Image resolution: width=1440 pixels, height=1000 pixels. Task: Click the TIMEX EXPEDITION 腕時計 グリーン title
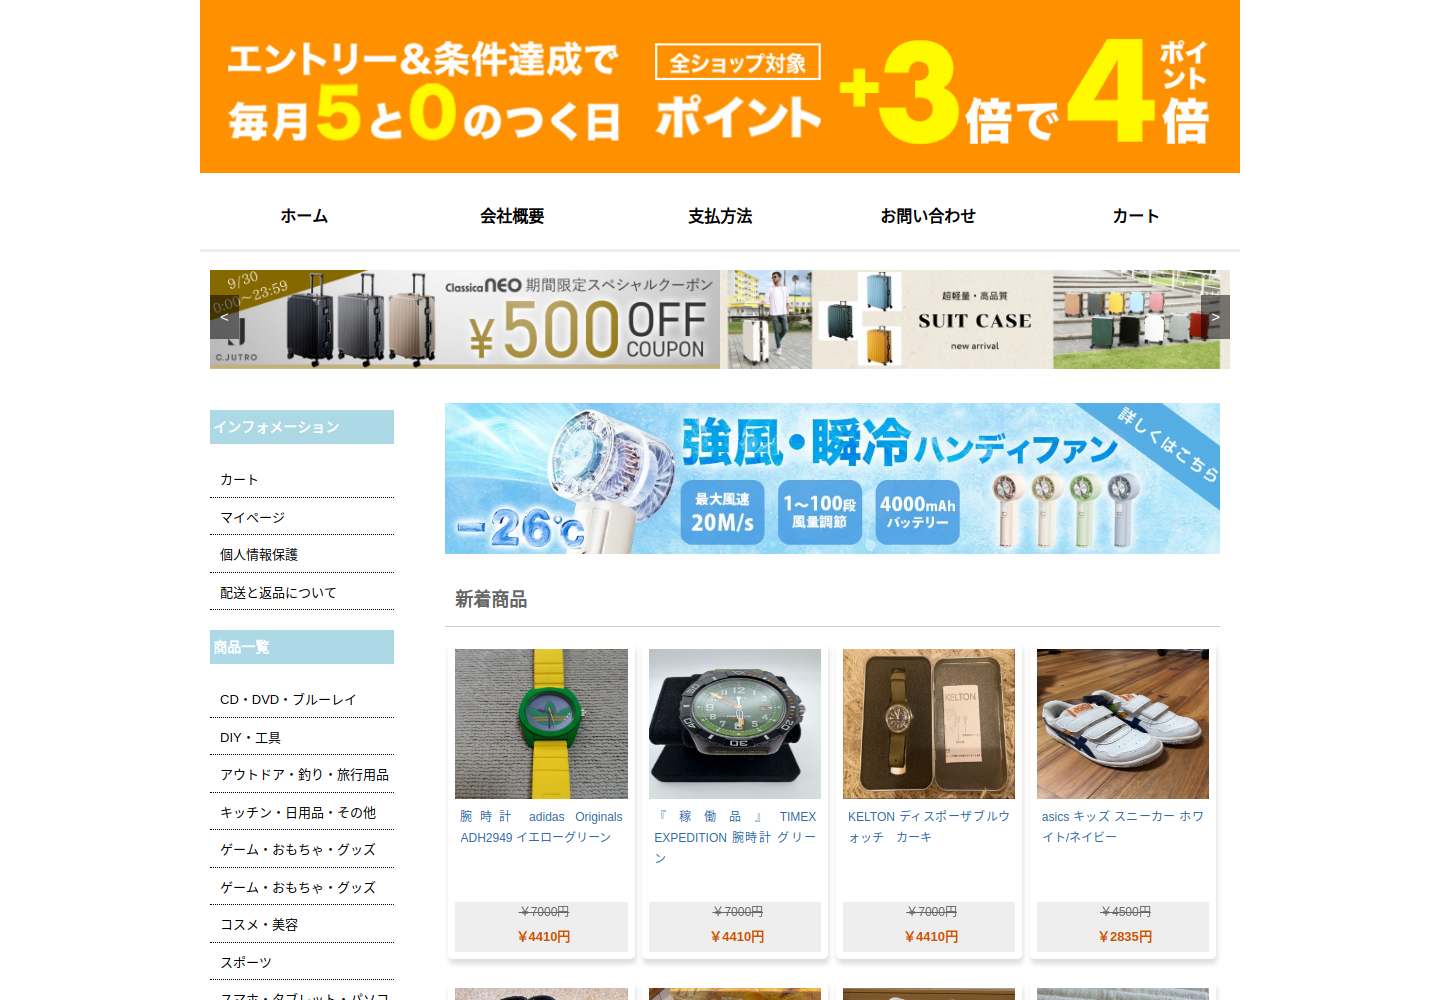tap(735, 837)
